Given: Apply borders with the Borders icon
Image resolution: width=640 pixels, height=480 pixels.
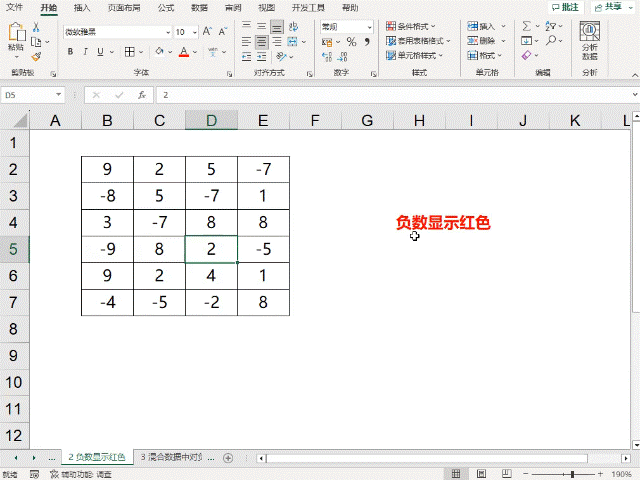Looking at the screenshot, I should [129, 52].
